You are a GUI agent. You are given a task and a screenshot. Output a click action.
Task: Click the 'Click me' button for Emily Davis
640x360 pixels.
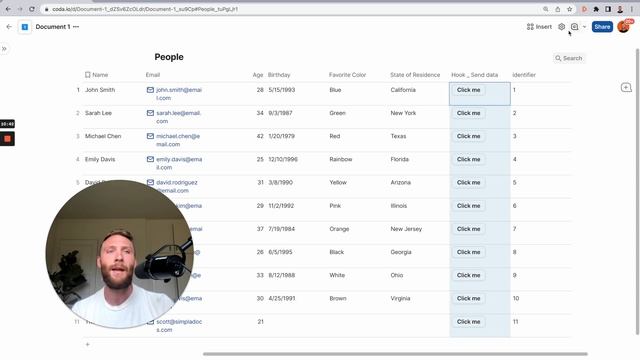469,159
